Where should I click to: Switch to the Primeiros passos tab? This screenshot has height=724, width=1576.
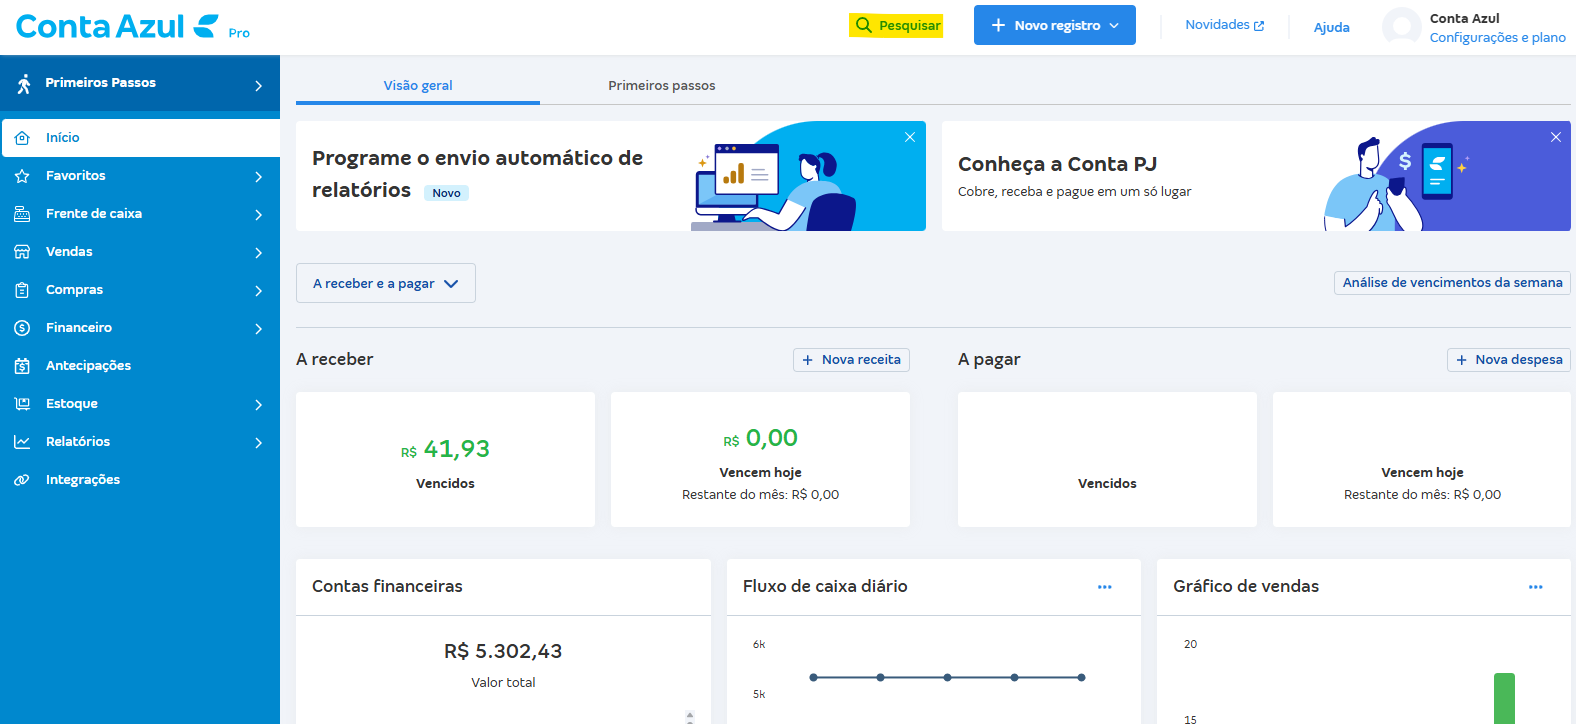662,86
